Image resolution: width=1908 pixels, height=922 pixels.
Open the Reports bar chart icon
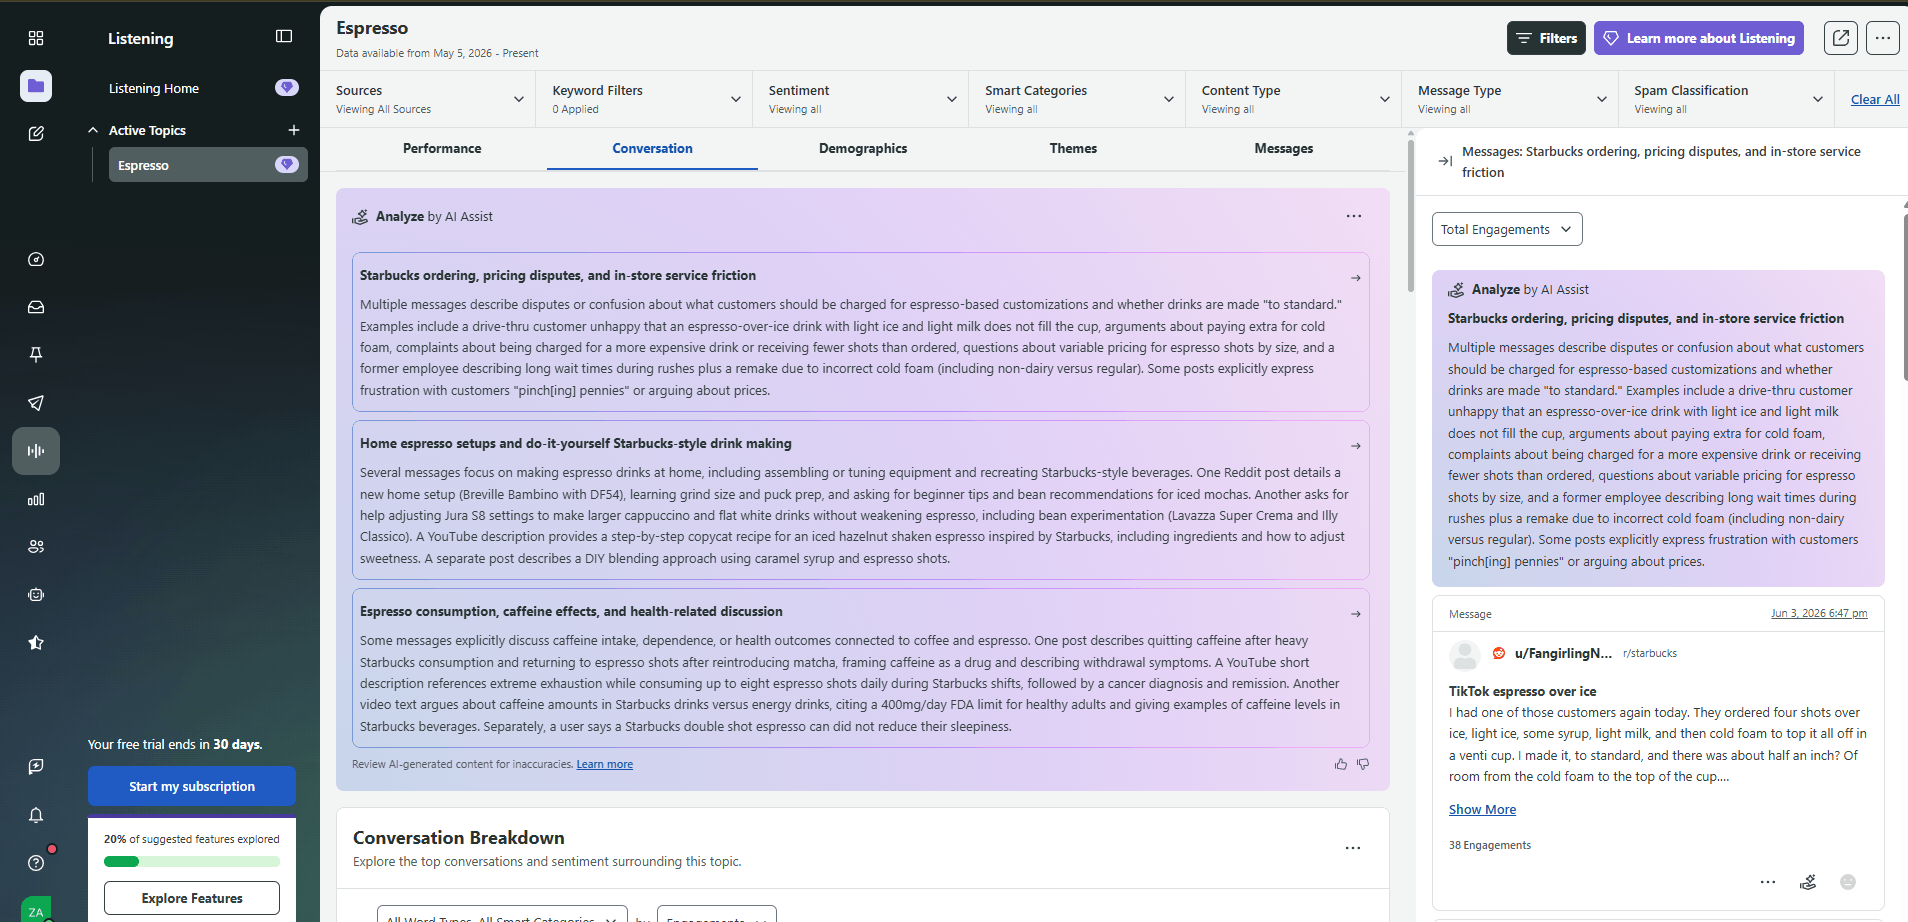(x=36, y=499)
